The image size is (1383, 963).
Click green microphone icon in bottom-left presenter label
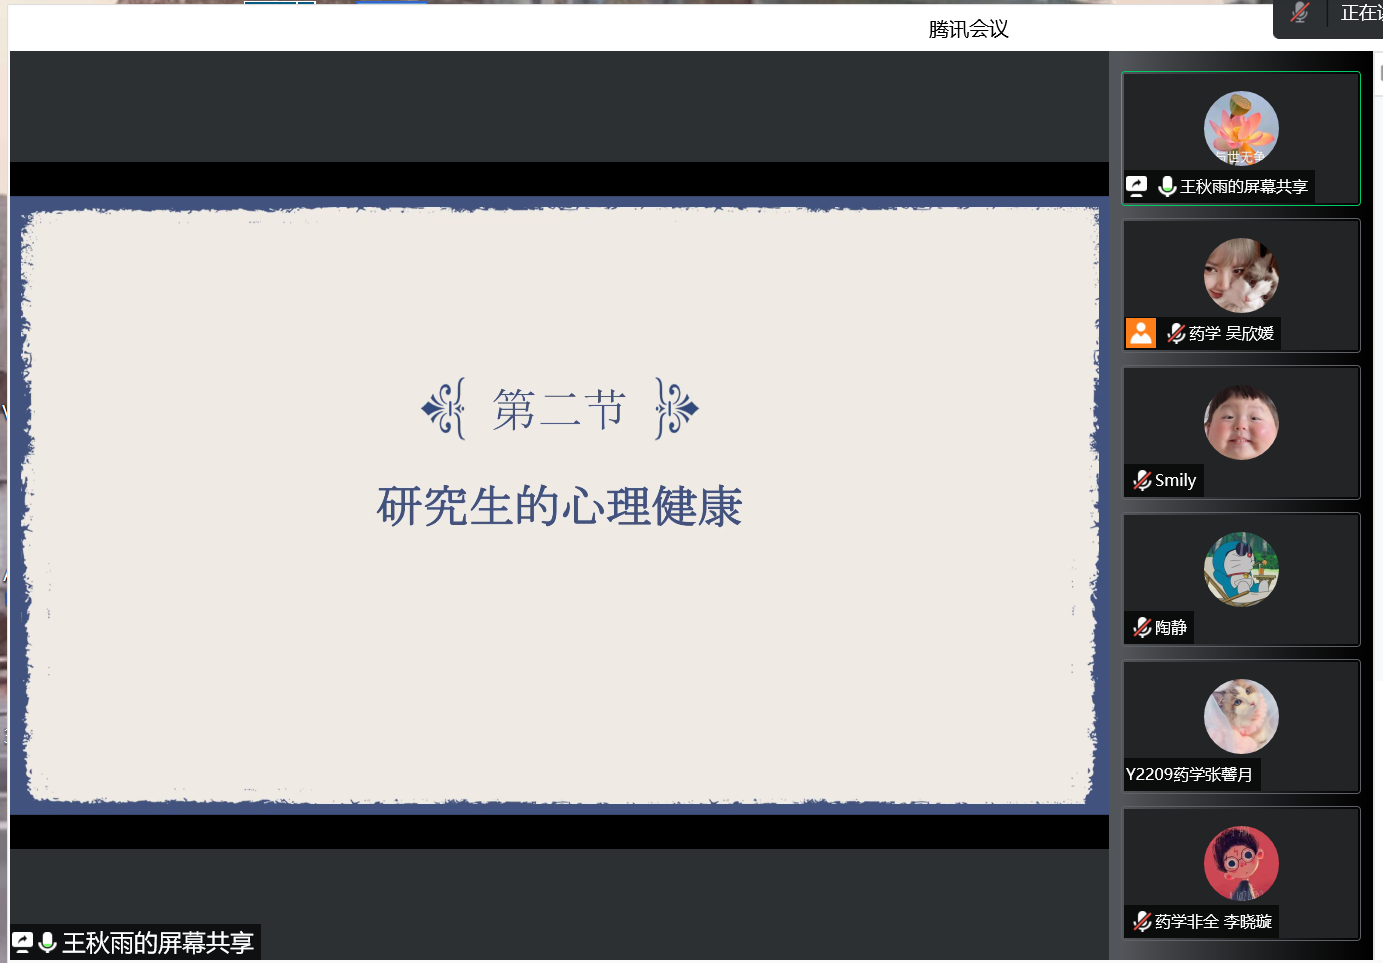(x=47, y=942)
